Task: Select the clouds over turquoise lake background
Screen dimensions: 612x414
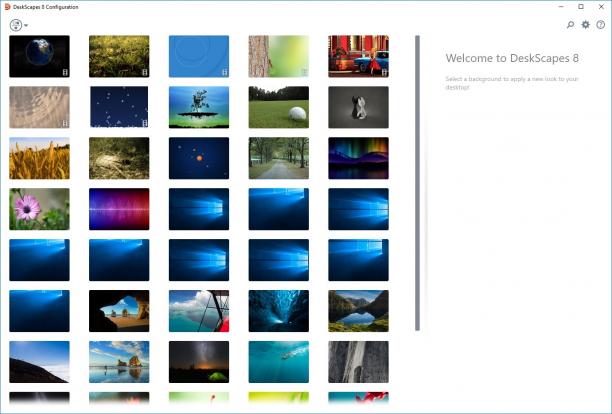Action: point(199,311)
